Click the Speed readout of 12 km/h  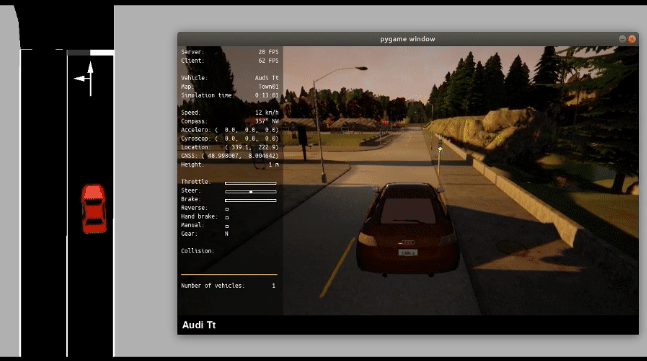coord(267,113)
